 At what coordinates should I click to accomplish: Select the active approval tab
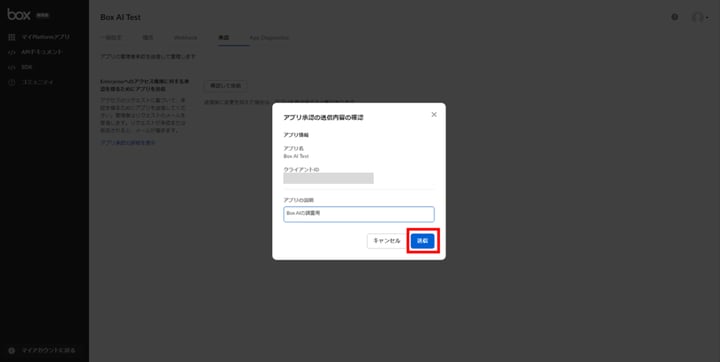pos(224,38)
